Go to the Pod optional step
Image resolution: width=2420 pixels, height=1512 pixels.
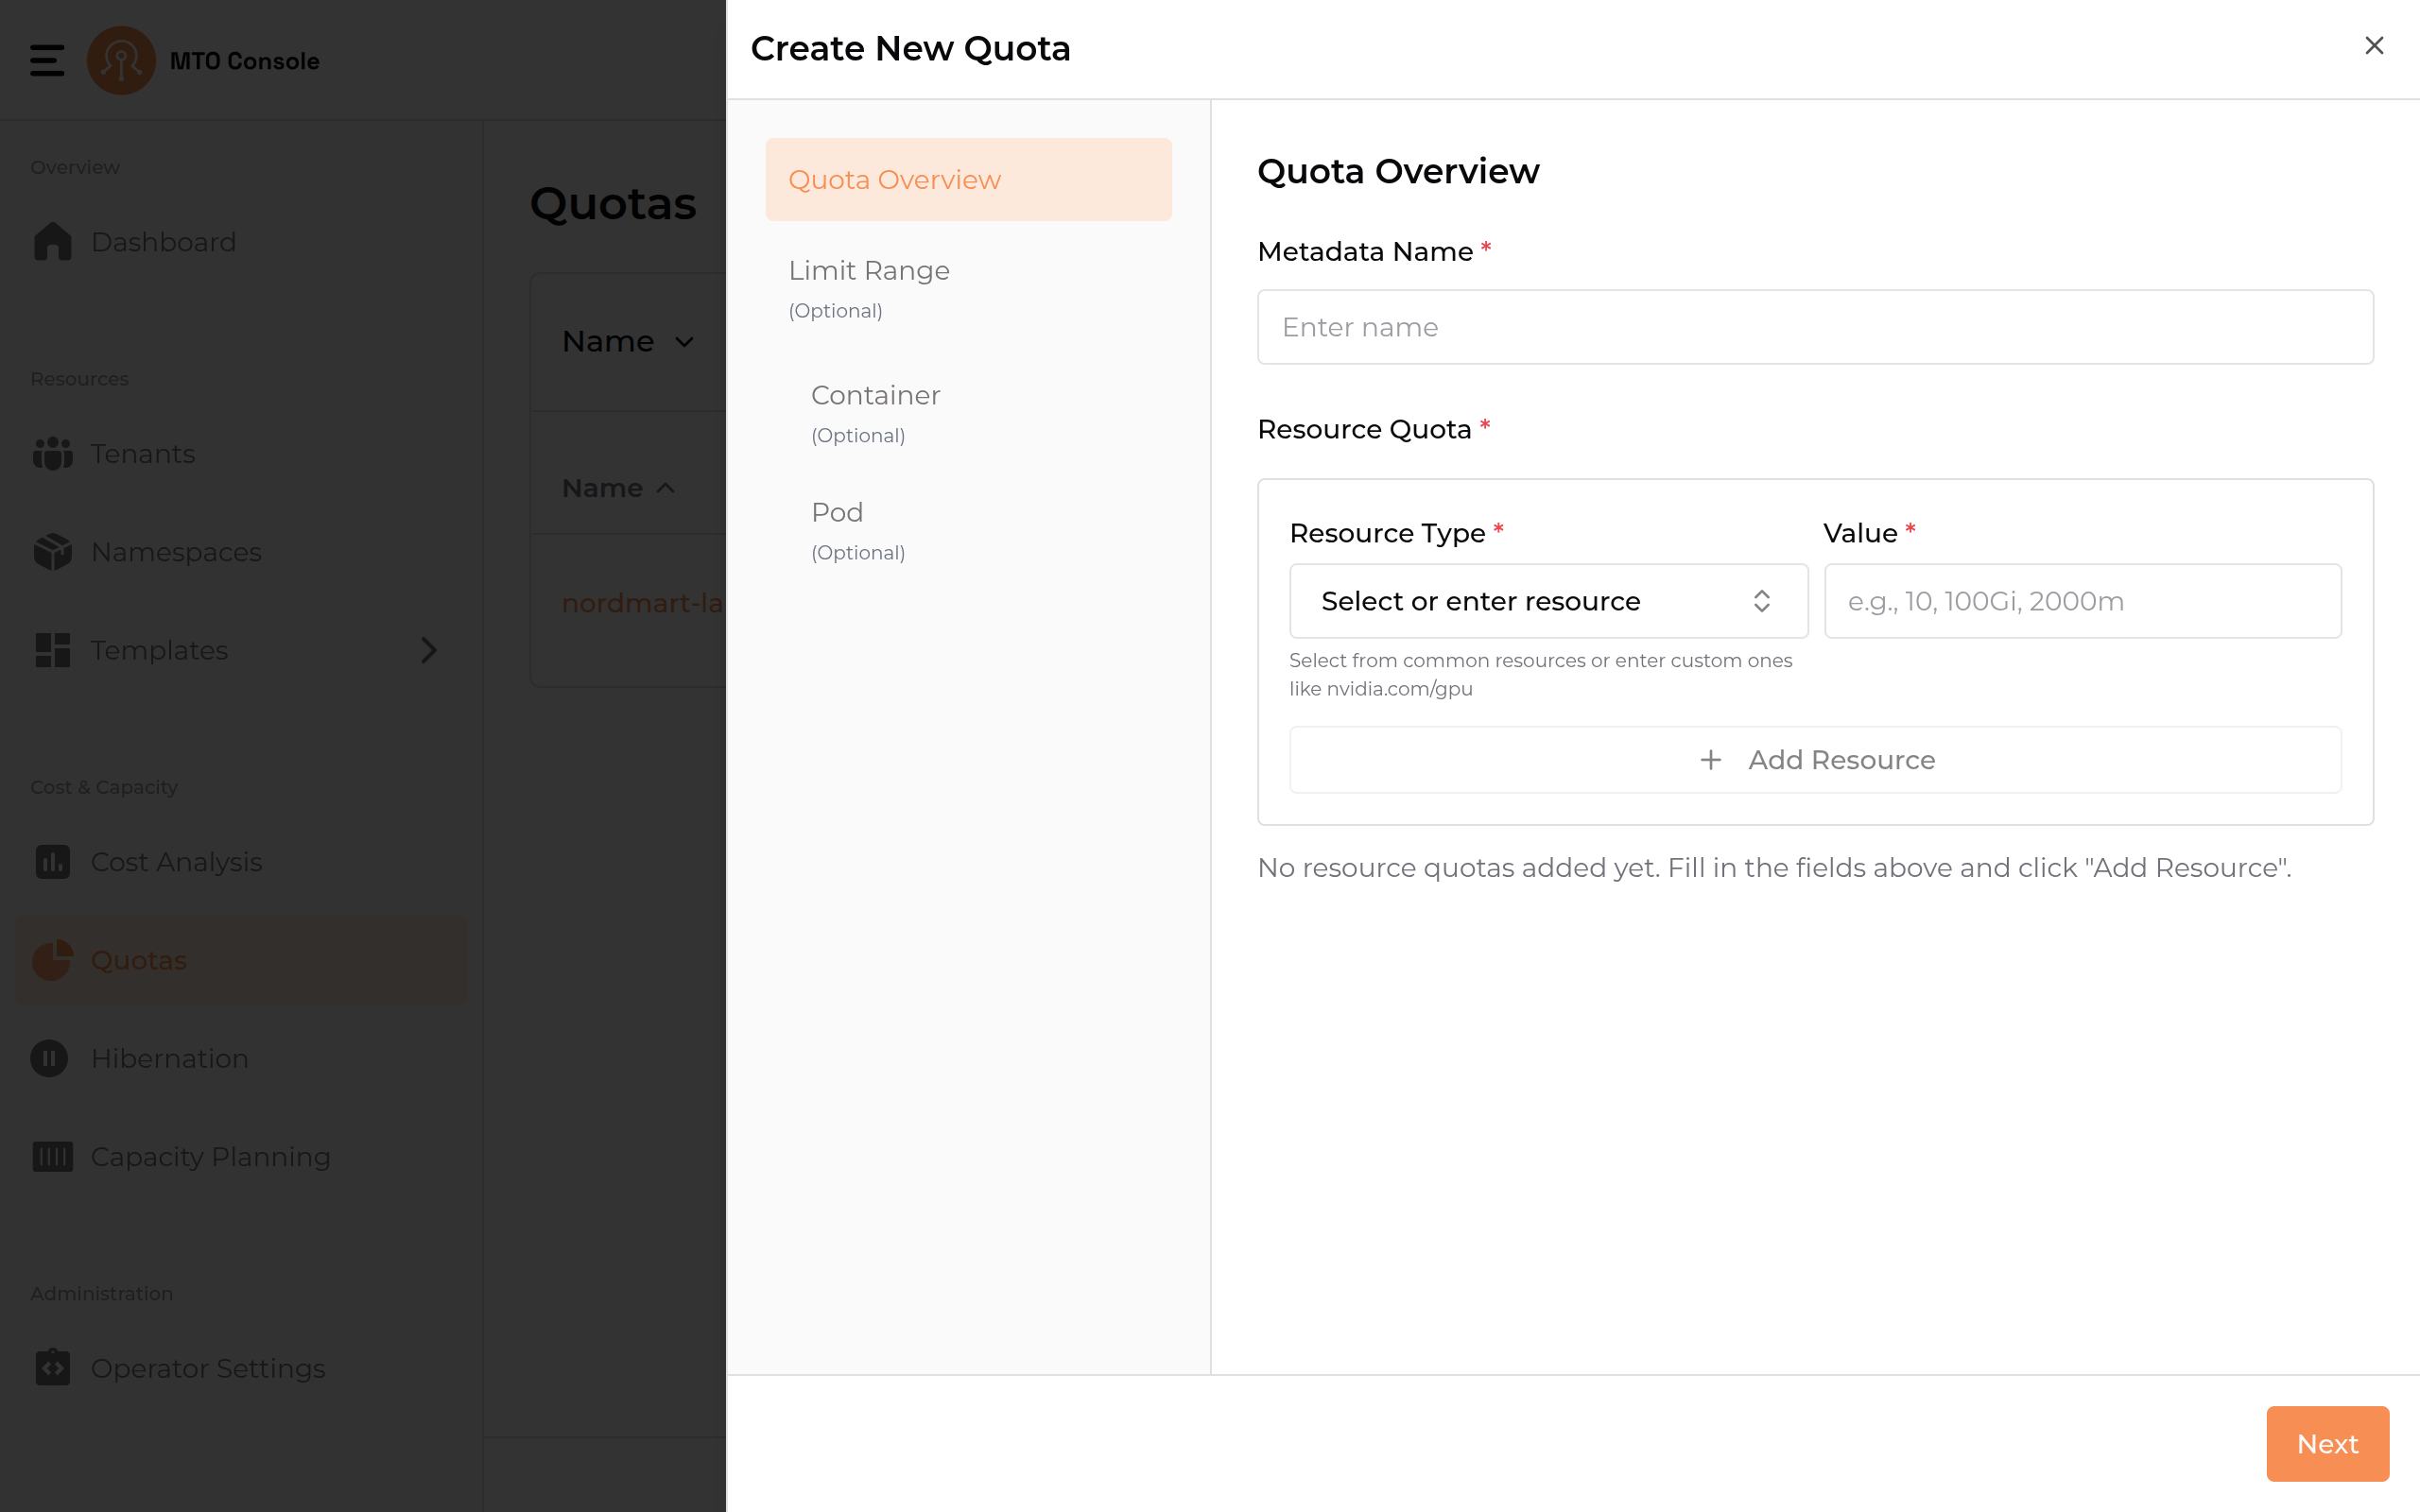click(x=857, y=530)
